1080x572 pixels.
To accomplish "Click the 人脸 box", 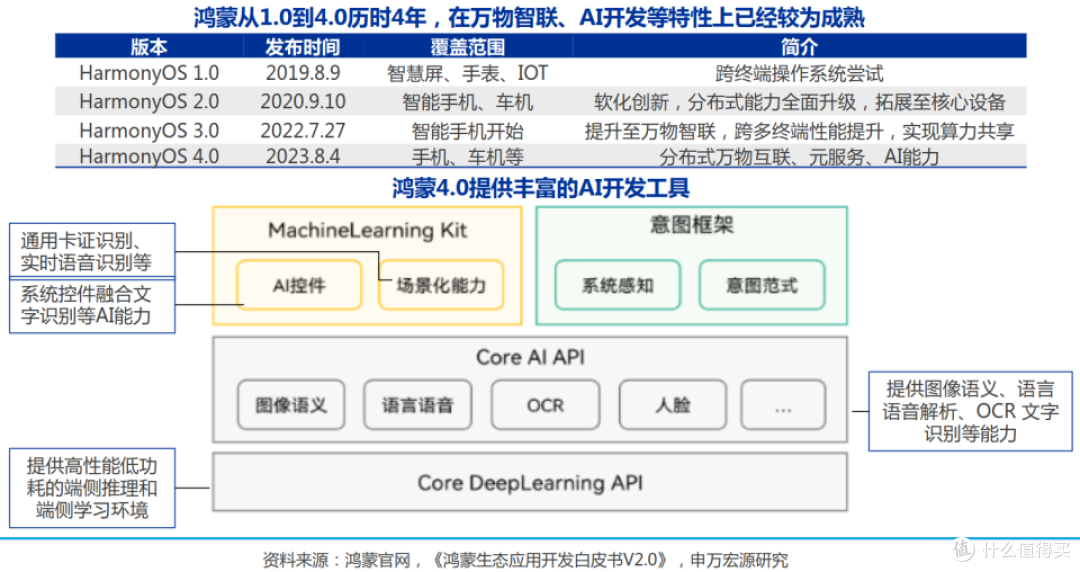I will coord(673,405).
